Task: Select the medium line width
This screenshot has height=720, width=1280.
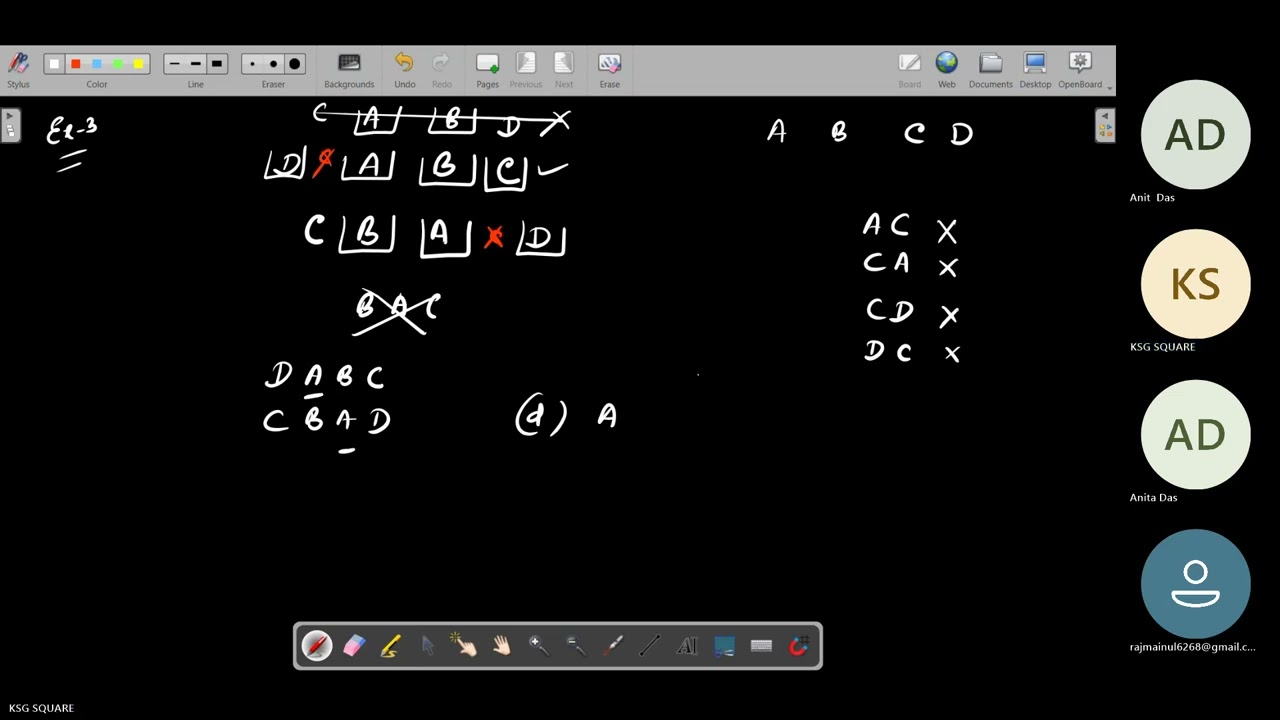Action: (195, 64)
